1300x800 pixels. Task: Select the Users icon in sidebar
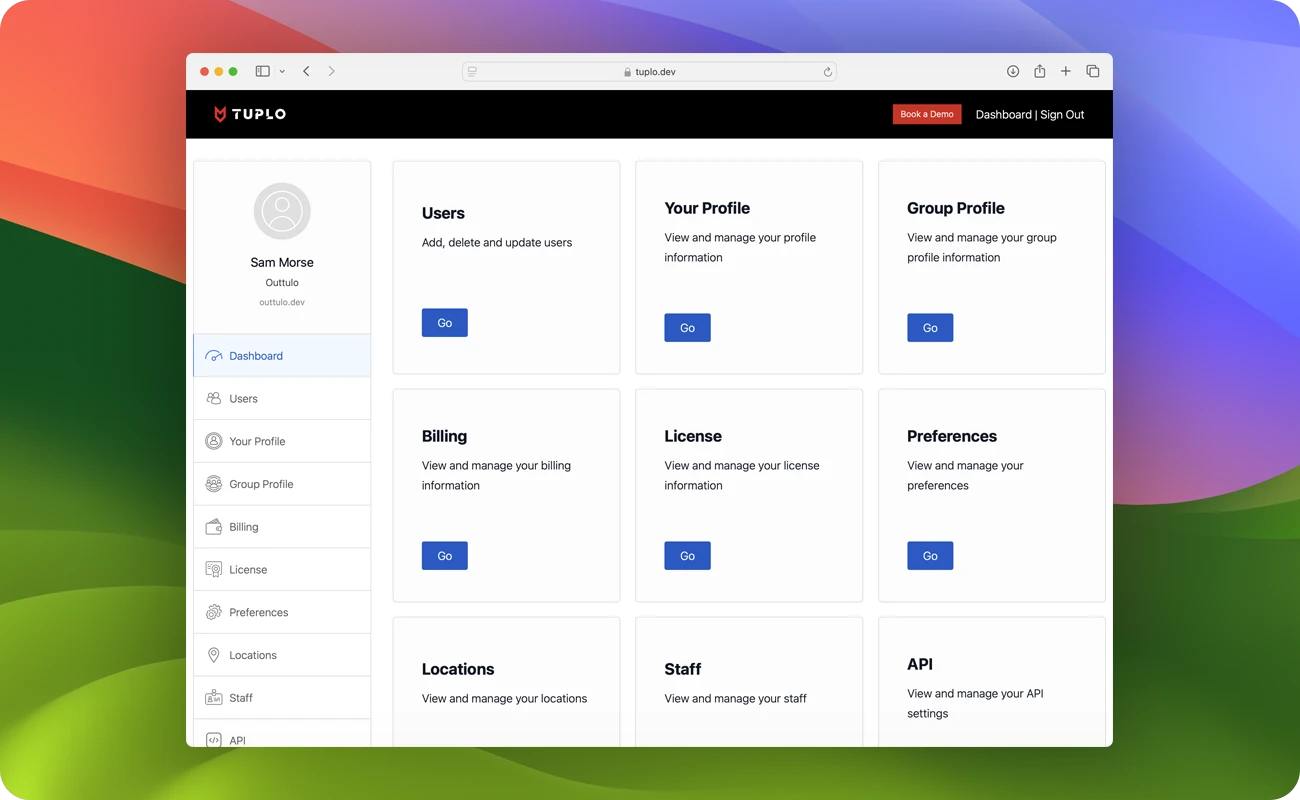coord(213,398)
